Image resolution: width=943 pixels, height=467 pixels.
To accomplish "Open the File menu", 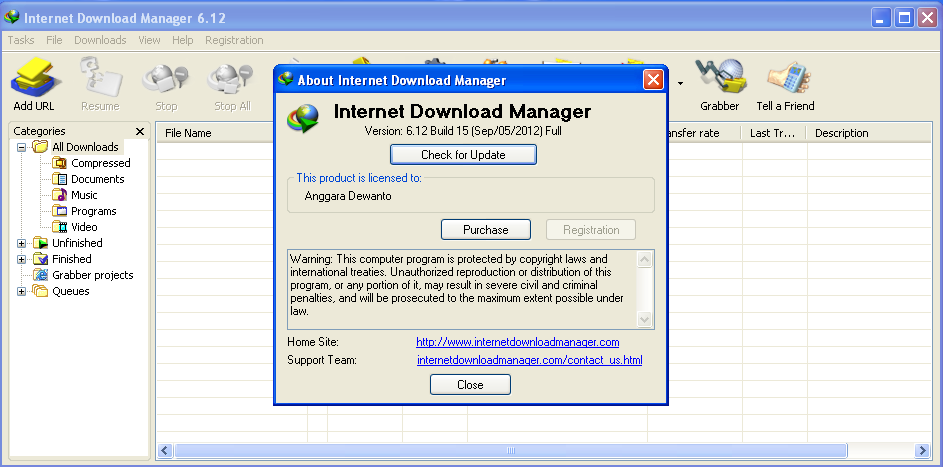I will pyautogui.click(x=54, y=40).
